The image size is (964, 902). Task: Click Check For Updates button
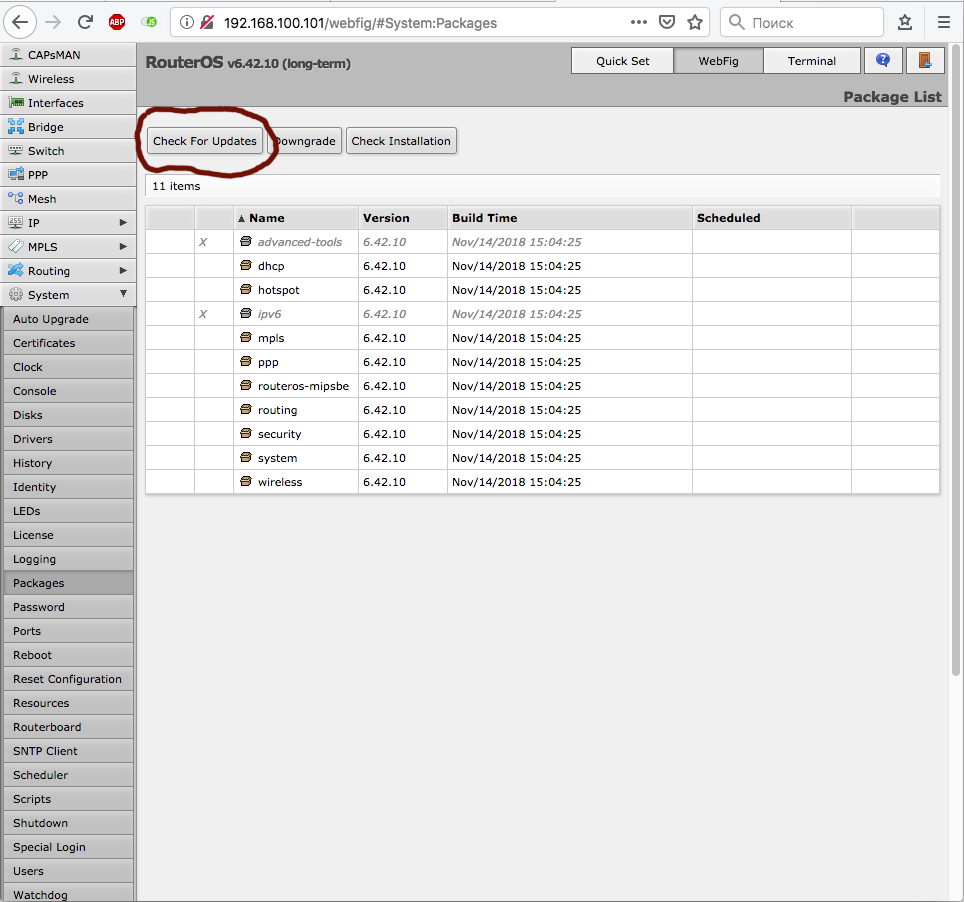point(205,141)
